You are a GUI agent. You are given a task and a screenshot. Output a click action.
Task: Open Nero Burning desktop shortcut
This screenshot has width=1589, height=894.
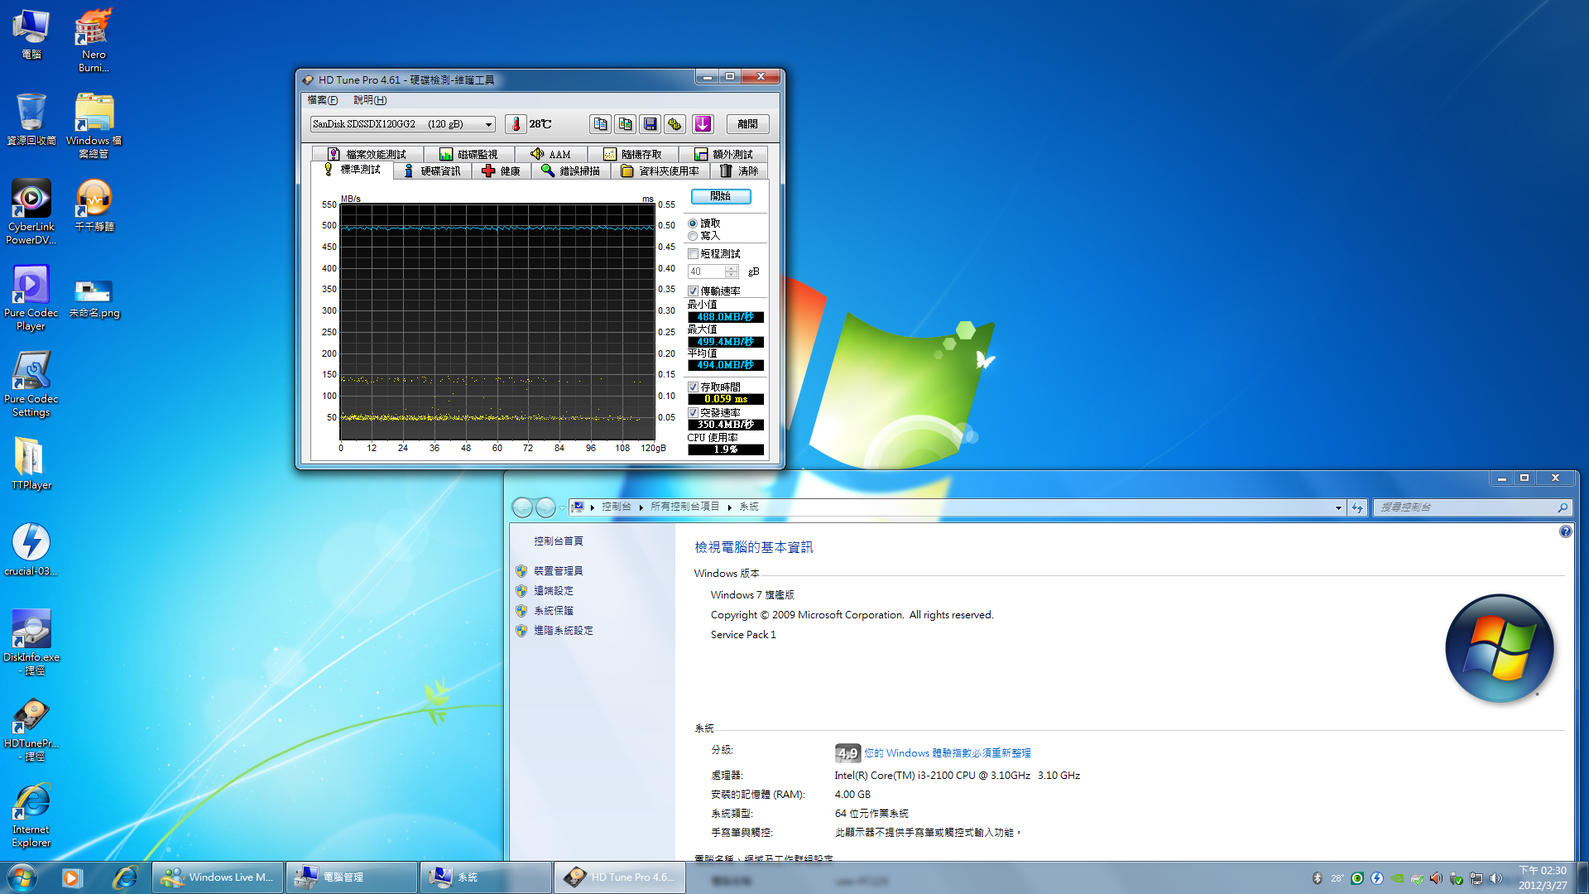pyautogui.click(x=93, y=40)
